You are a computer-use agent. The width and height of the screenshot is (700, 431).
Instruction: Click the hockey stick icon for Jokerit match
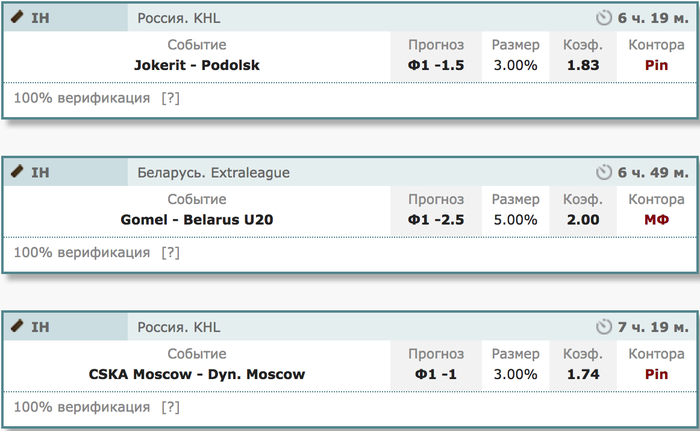(17, 17)
